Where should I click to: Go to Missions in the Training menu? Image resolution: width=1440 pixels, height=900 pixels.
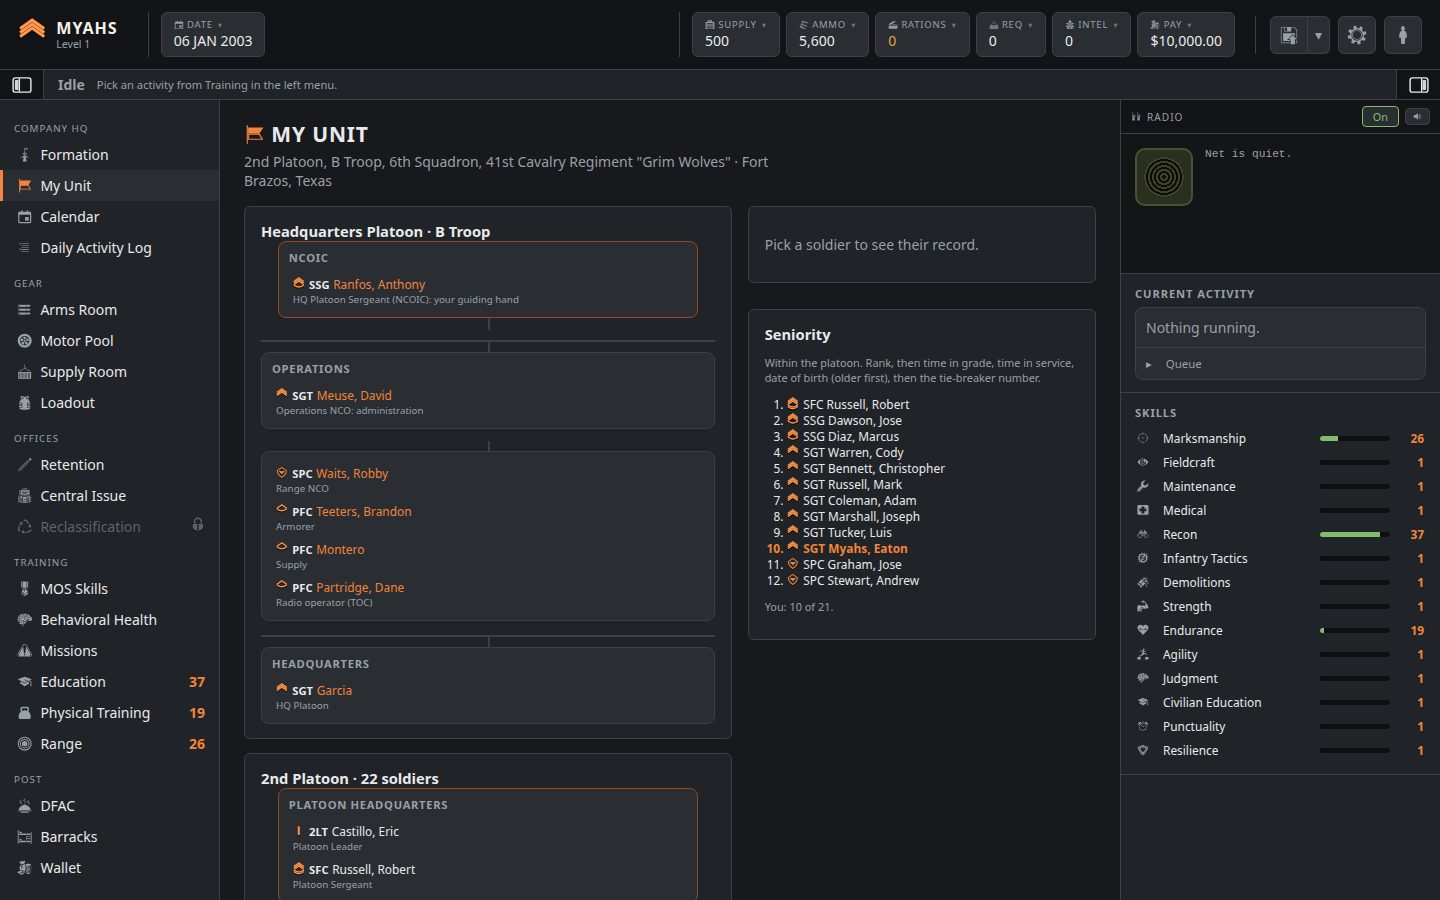click(110, 651)
